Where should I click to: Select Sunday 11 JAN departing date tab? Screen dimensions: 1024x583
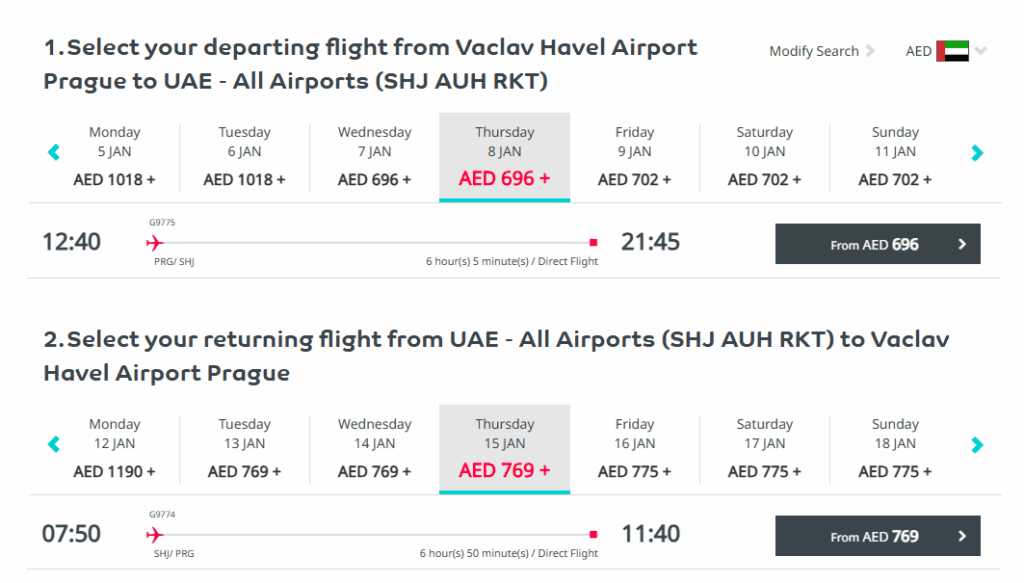point(895,156)
